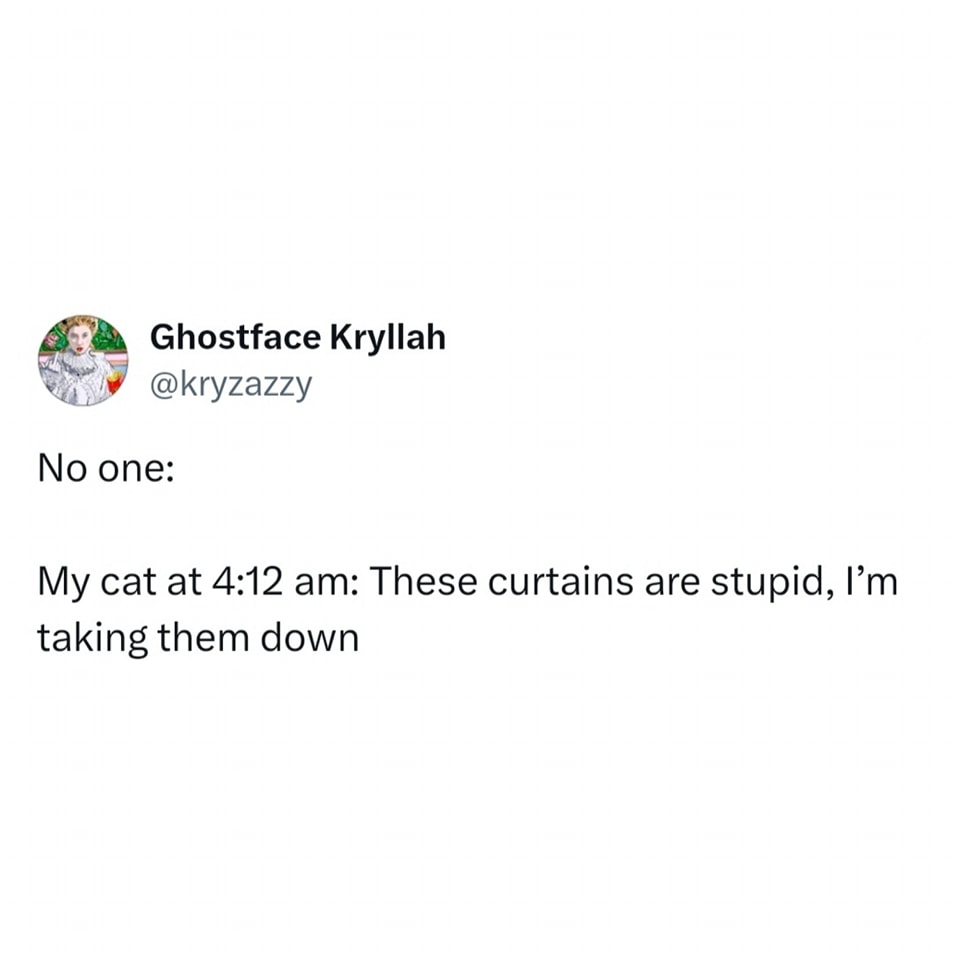Click the word "Kryllah" in the name
This screenshot has height=960, width=960.
tap(385, 338)
